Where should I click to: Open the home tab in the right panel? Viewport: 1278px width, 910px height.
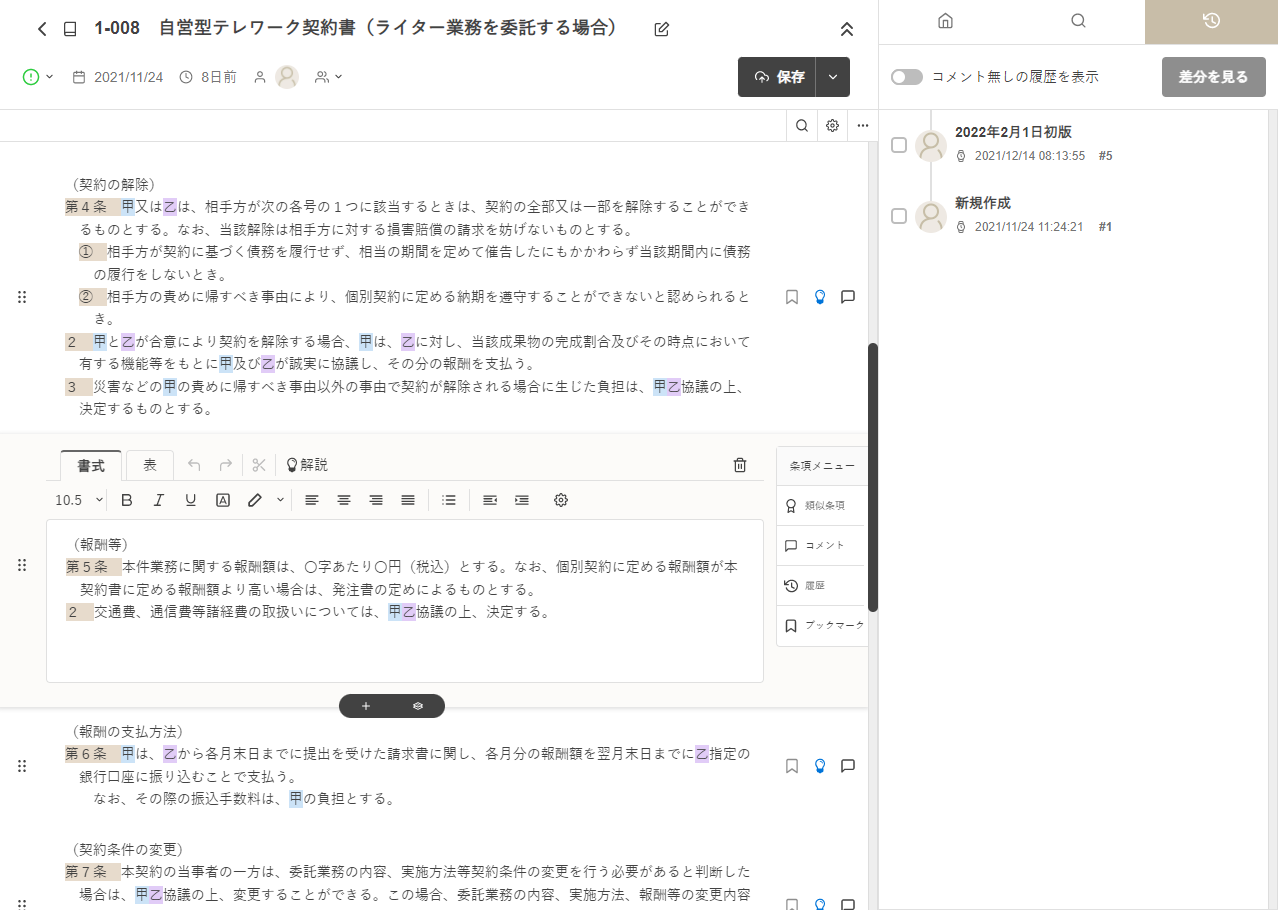(x=945, y=21)
